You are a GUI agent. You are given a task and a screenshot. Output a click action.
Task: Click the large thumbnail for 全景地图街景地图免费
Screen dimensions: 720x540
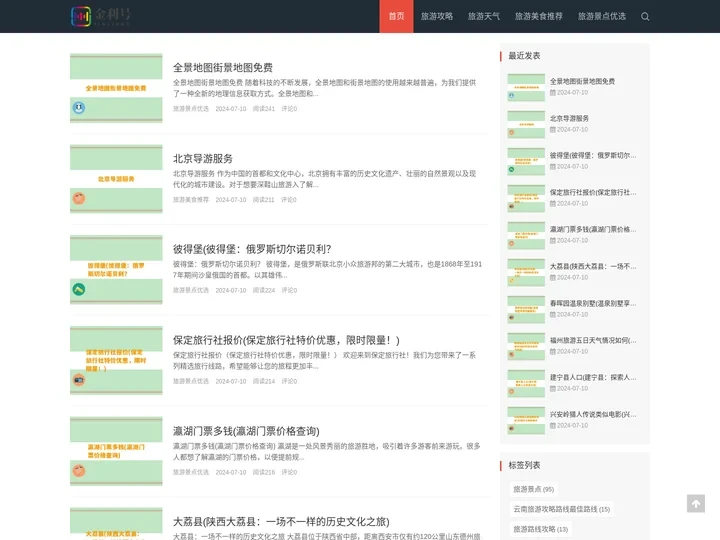(116, 88)
